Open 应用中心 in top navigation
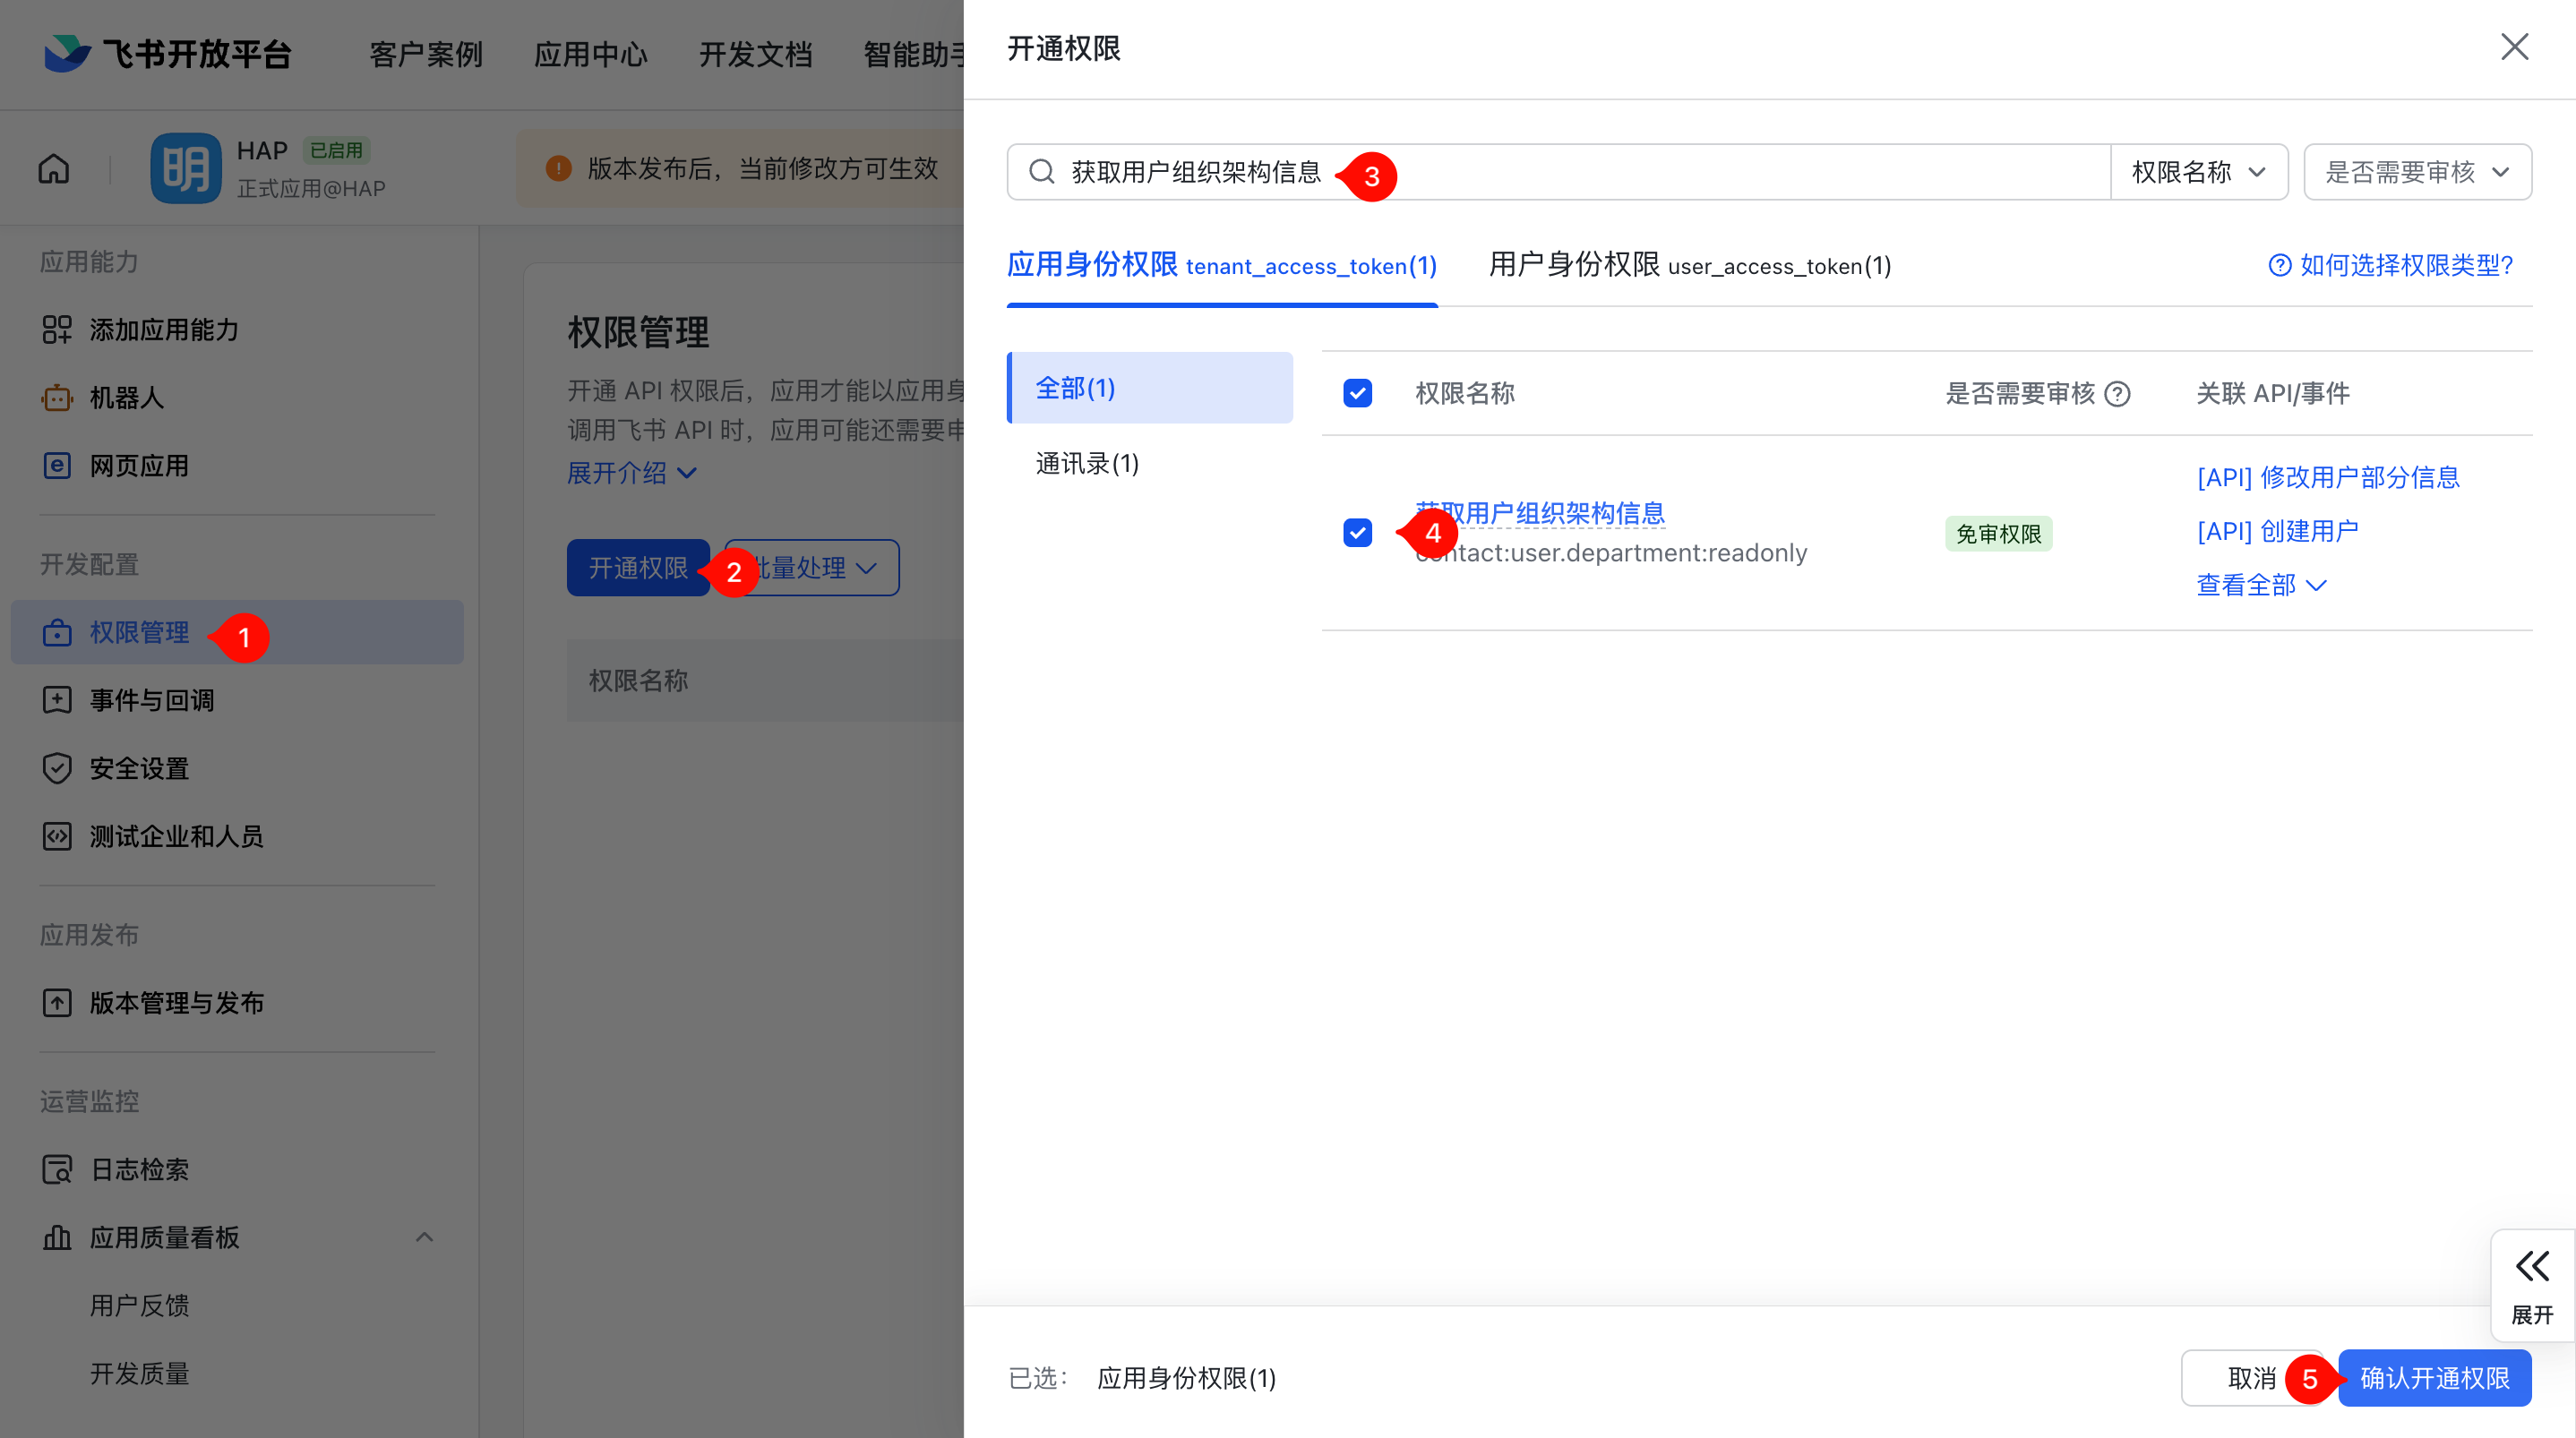The image size is (2576, 1438). (x=591, y=54)
